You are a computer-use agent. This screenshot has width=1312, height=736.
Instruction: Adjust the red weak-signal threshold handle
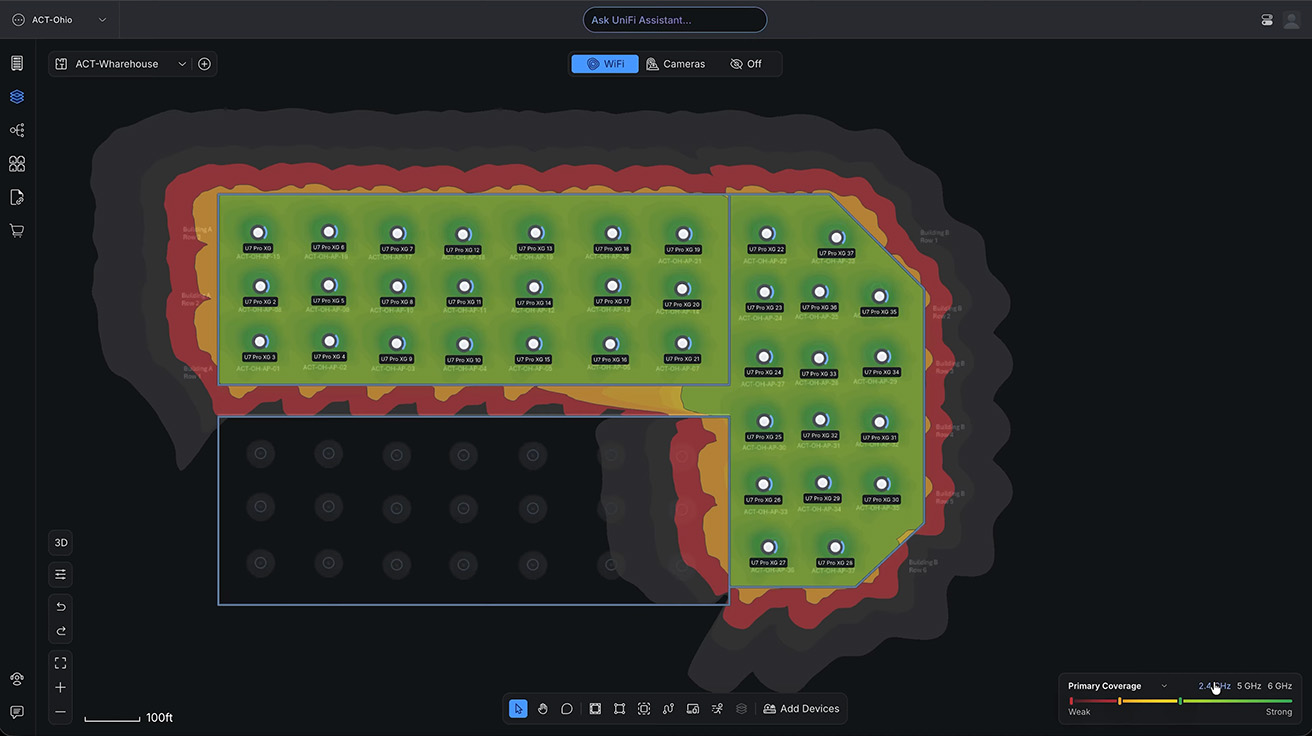[1071, 701]
